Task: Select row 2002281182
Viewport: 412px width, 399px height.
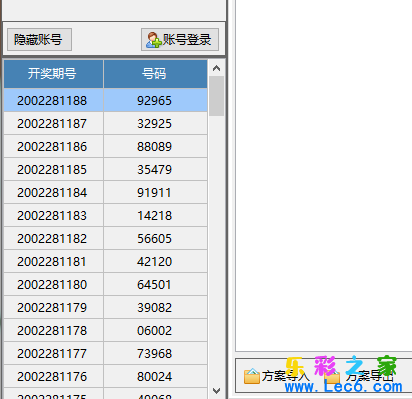Action: [x=106, y=238]
